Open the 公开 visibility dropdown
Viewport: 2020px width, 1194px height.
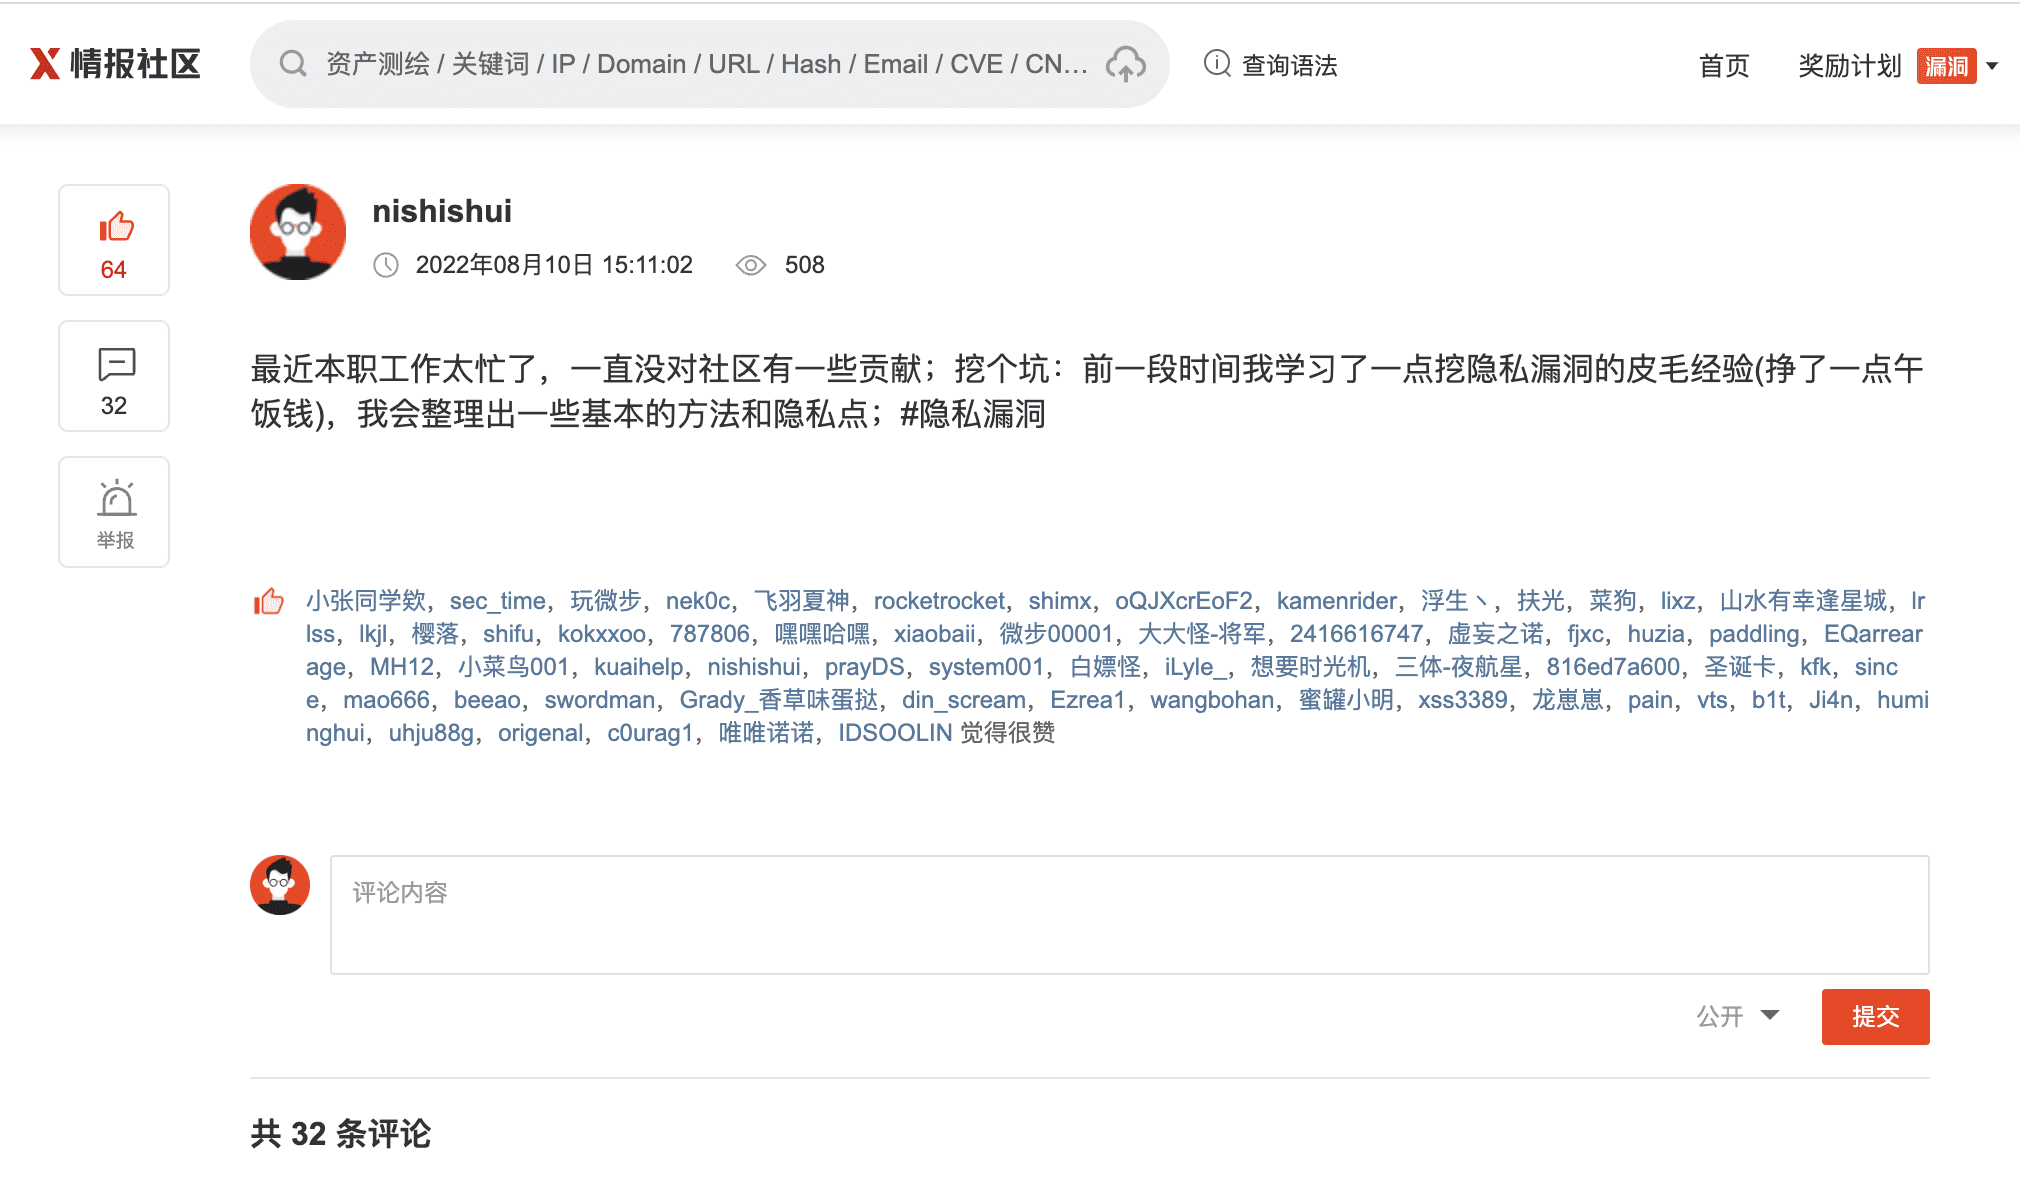click(x=1716, y=1016)
